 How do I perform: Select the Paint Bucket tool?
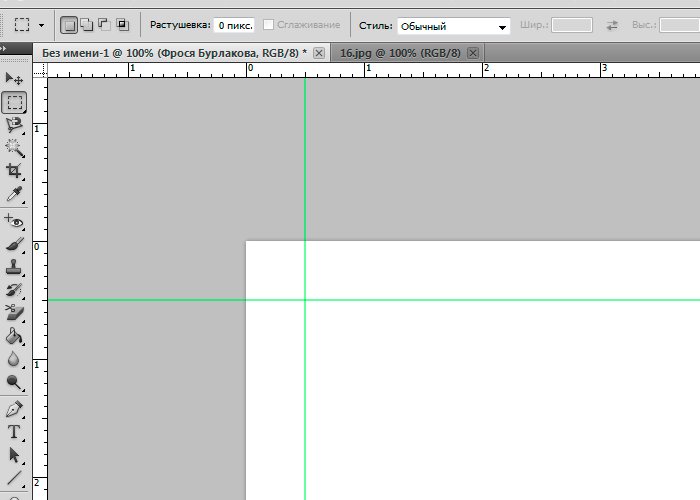pyautogui.click(x=14, y=336)
